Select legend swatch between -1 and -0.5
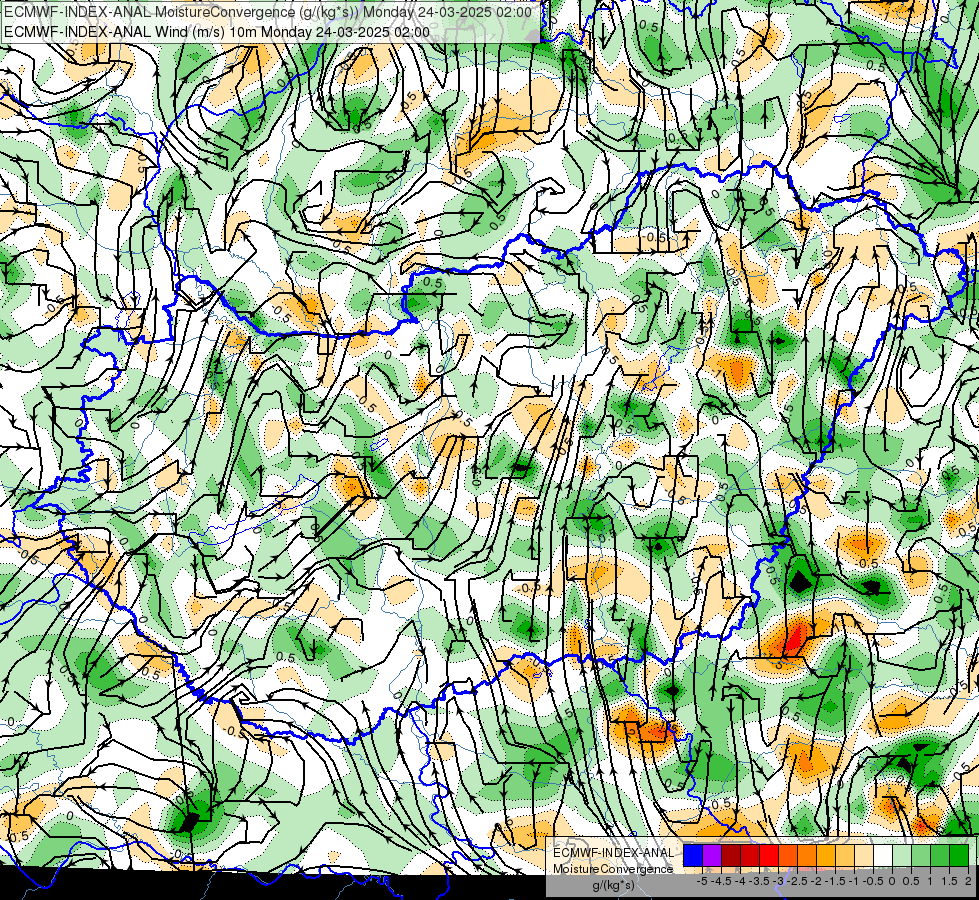This screenshot has width=979, height=900. 864,855
